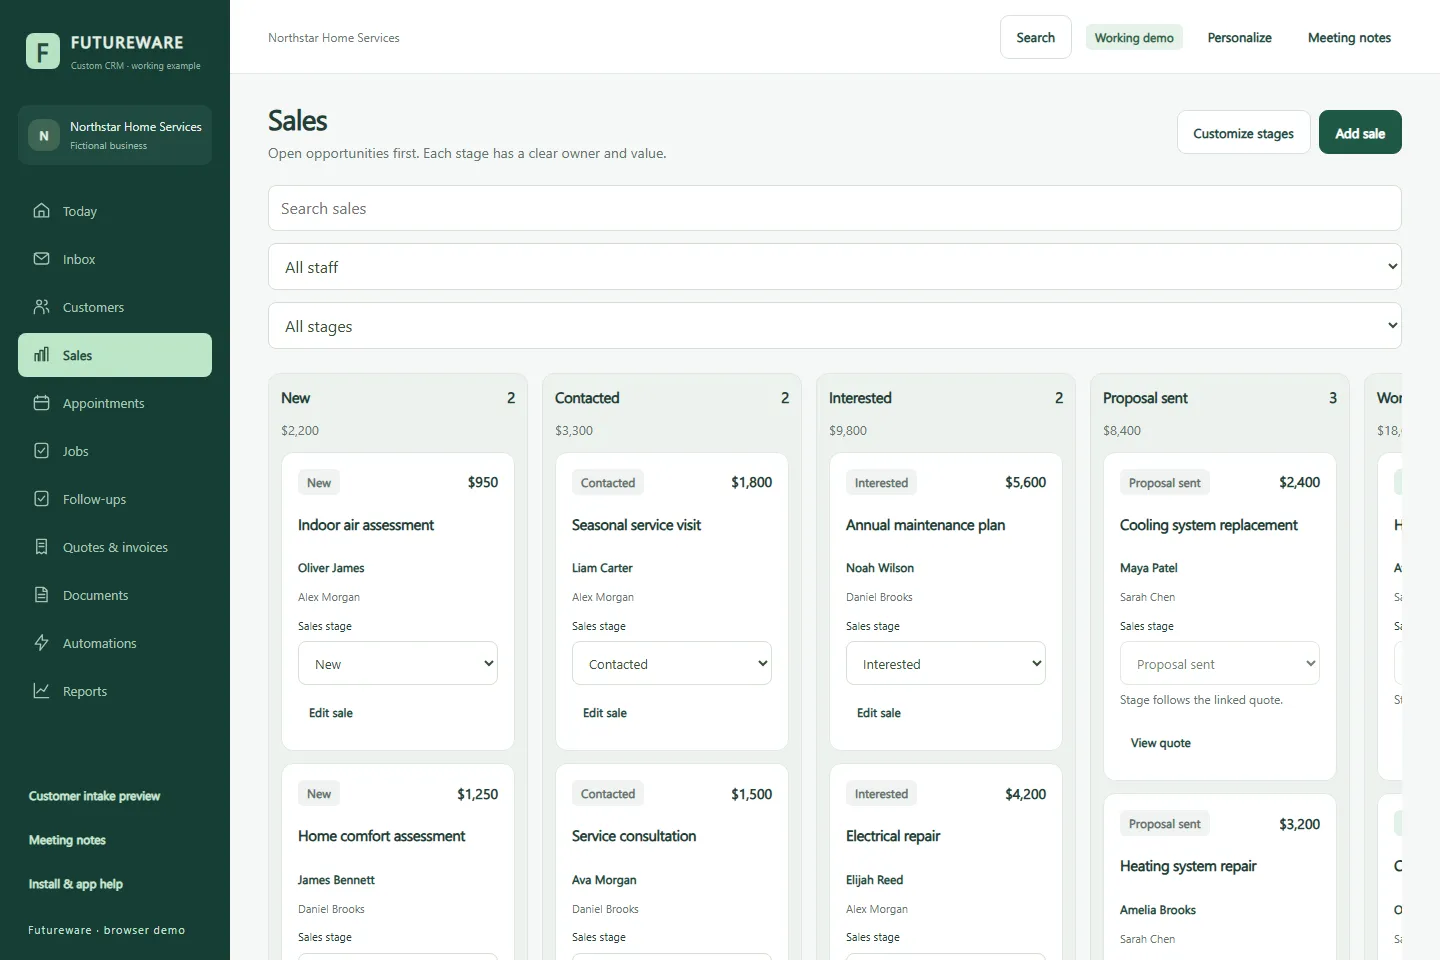Select the Electrical repair card title
The height and width of the screenshot is (960, 1440).
893,836
